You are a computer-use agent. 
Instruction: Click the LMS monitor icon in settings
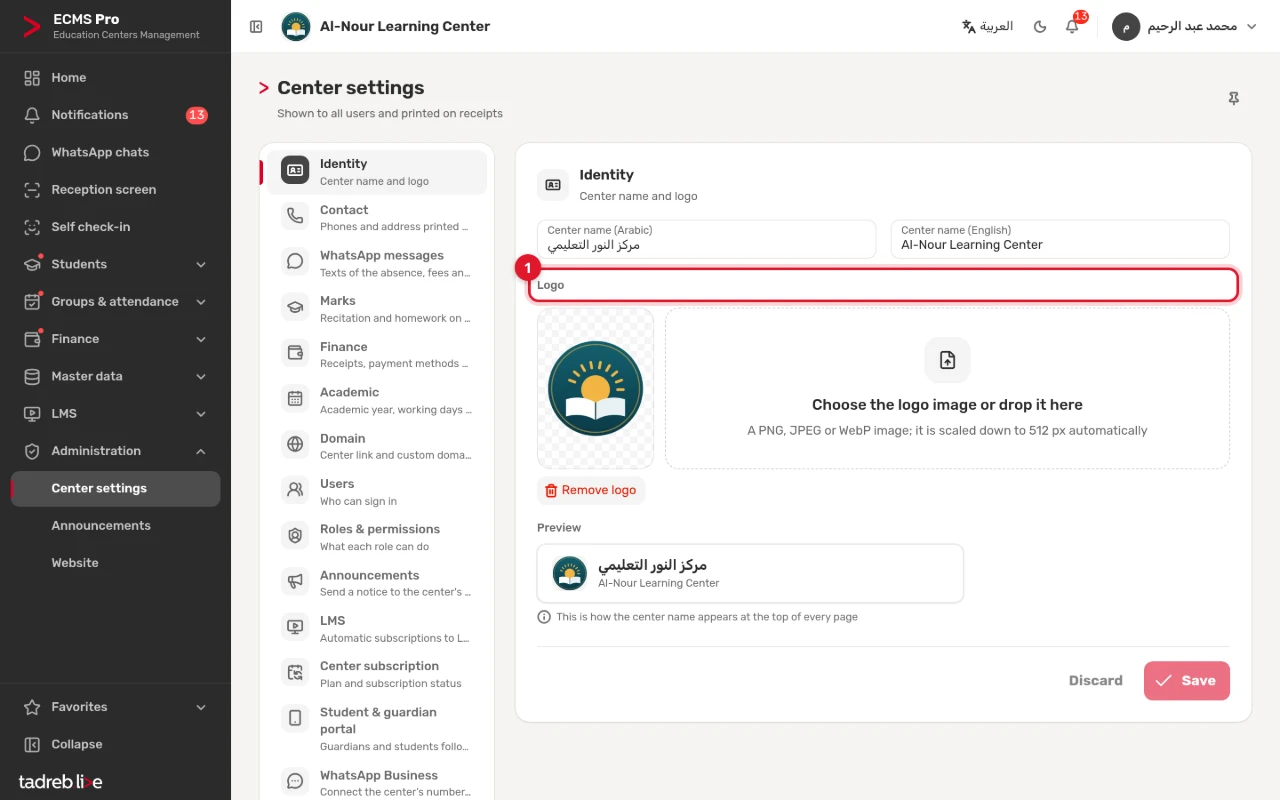[x=295, y=627]
